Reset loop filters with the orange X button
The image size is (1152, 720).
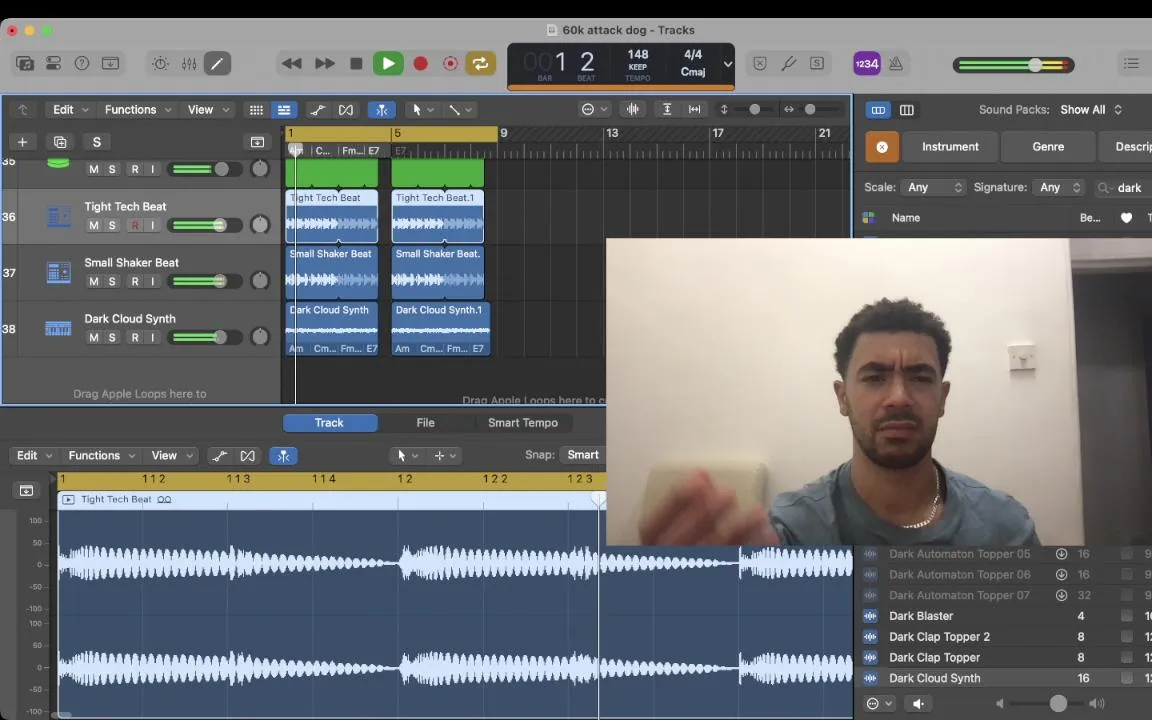[x=882, y=147]
